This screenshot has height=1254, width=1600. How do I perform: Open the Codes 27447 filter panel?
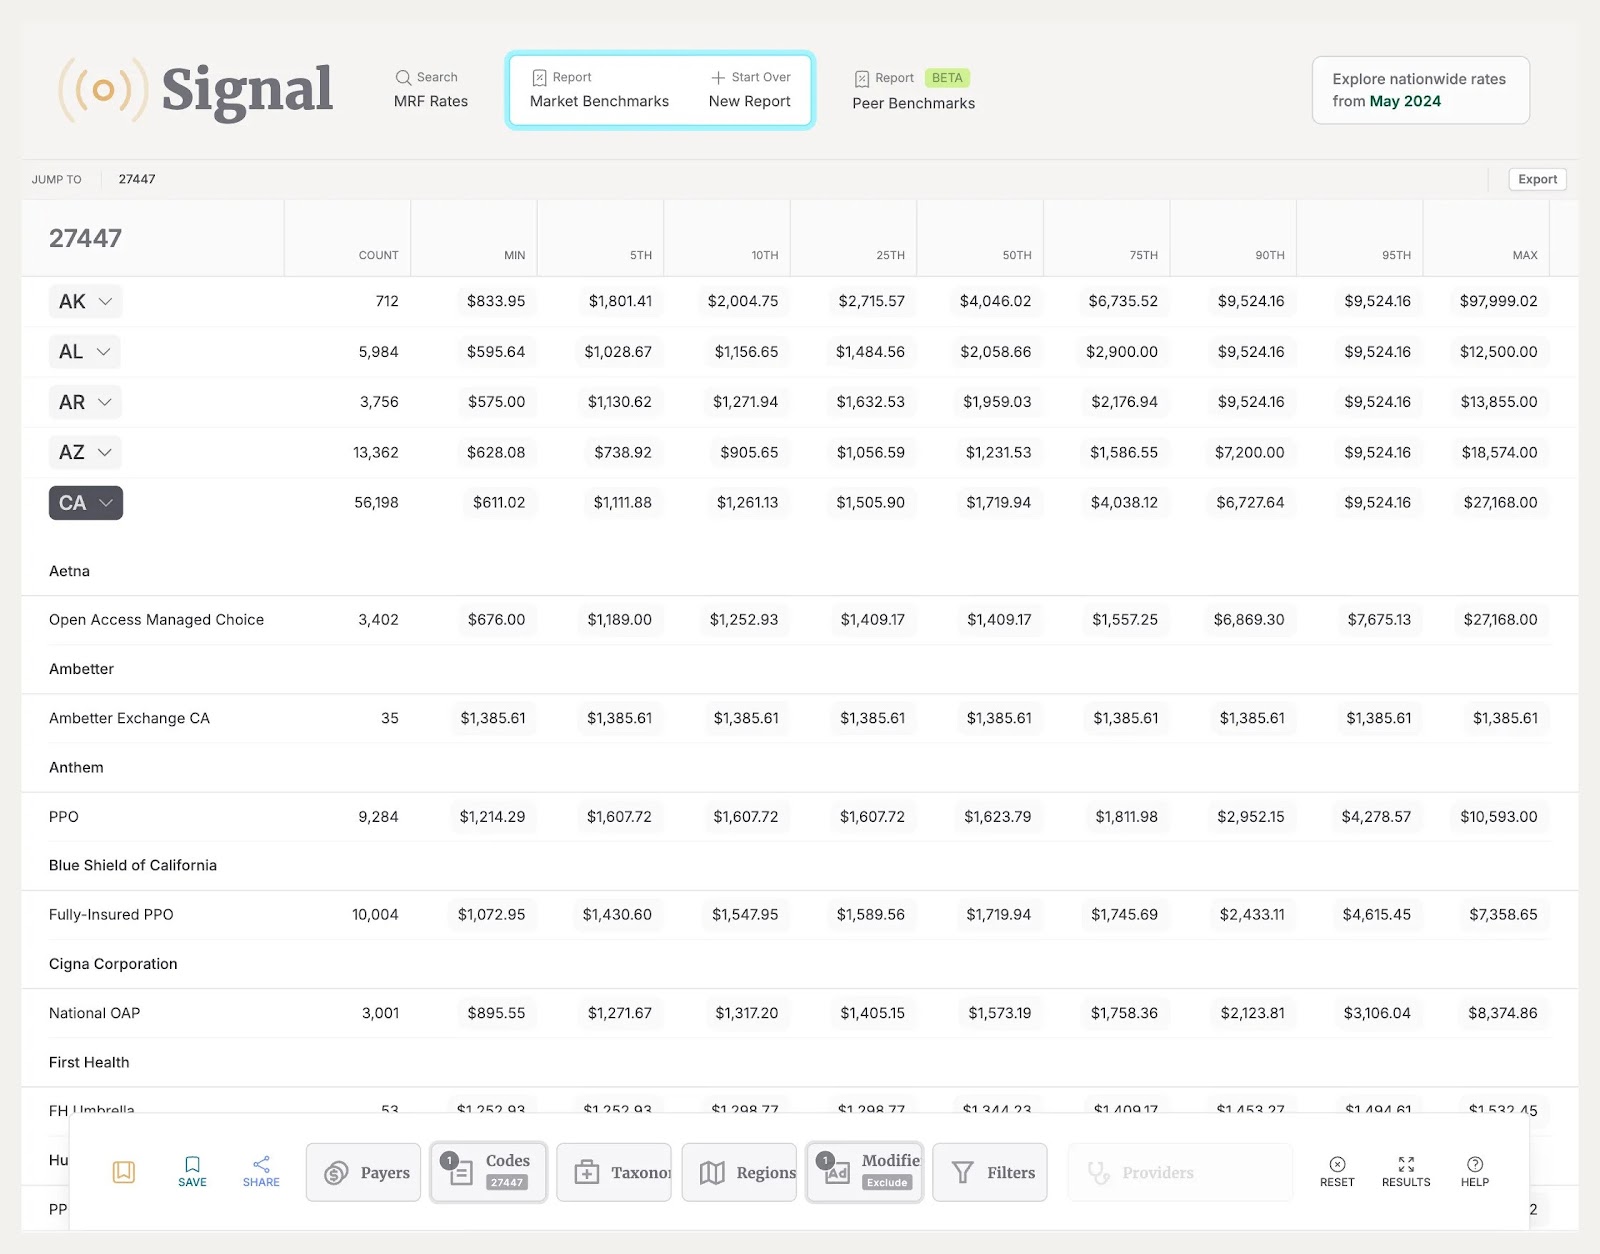click(489, 1172)
